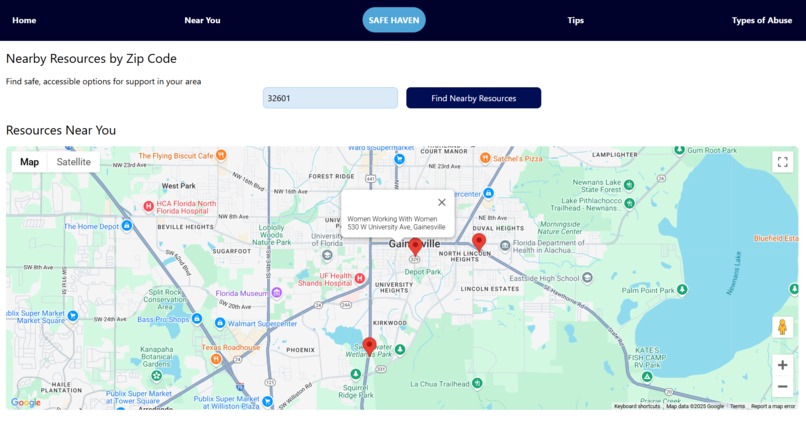Go to the Near You page
The image size is (806, 433).
pyautogui.click(x=202, y=21)
